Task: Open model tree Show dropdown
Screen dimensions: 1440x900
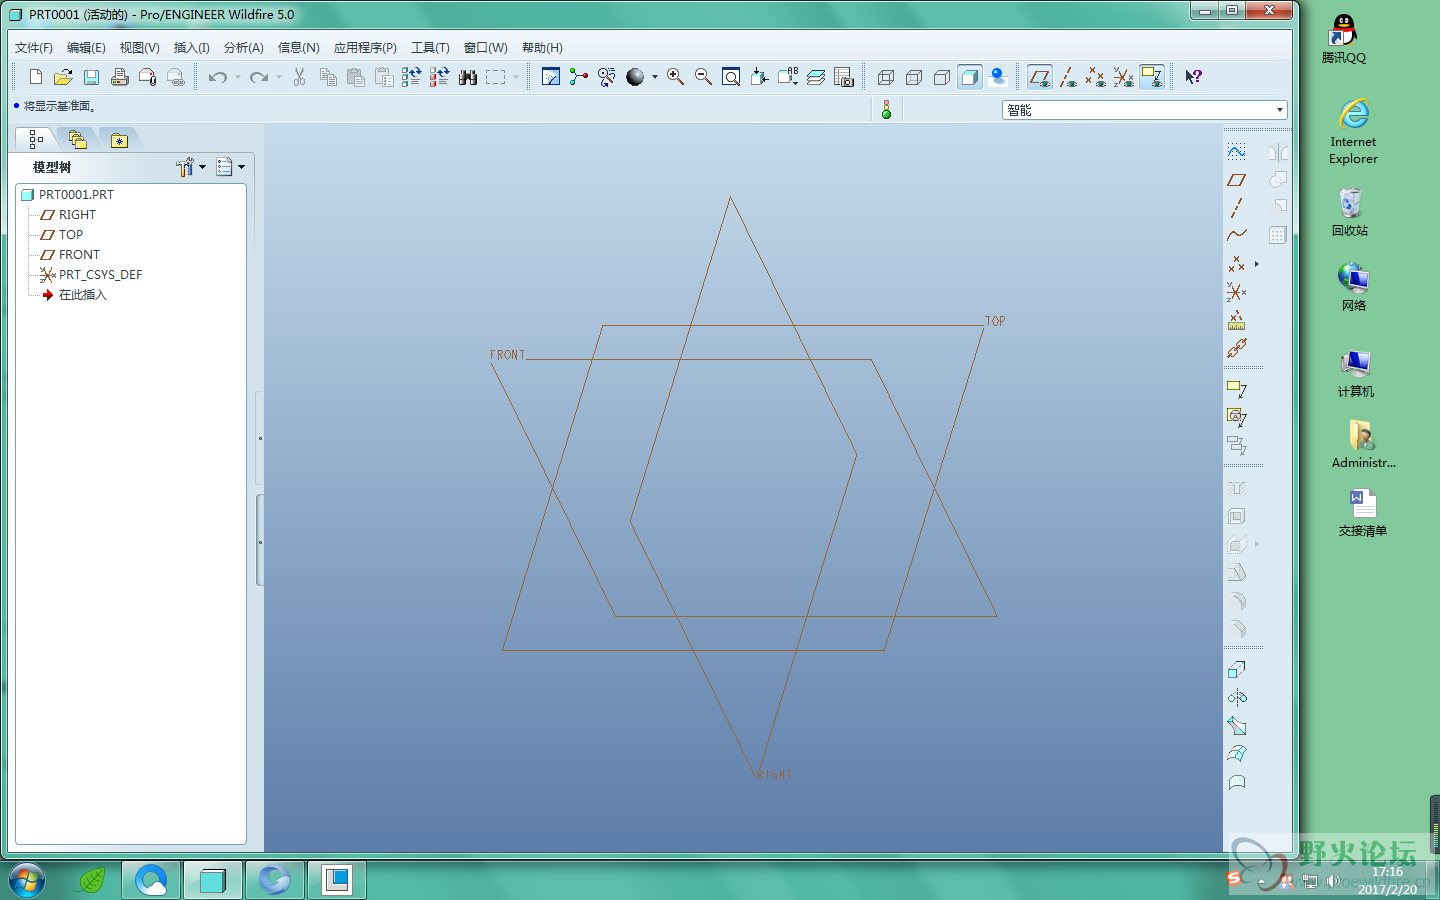Action: 231,167
